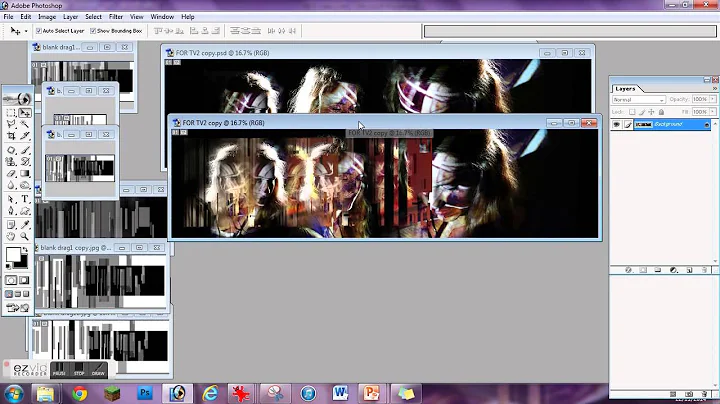The height and width of the screenshot is (404, 720).
Task: Select the Brush tool
Action: [25, 150]
